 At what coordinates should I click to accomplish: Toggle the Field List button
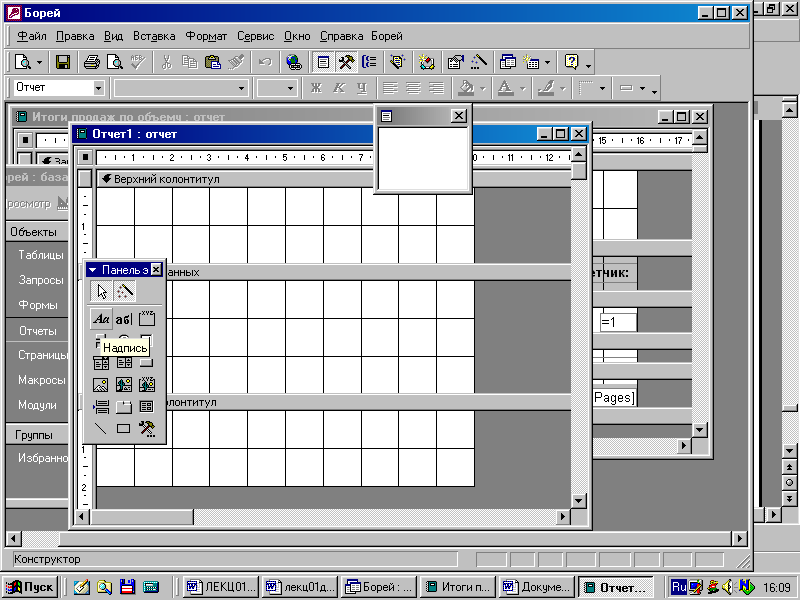tap(323, 62)
